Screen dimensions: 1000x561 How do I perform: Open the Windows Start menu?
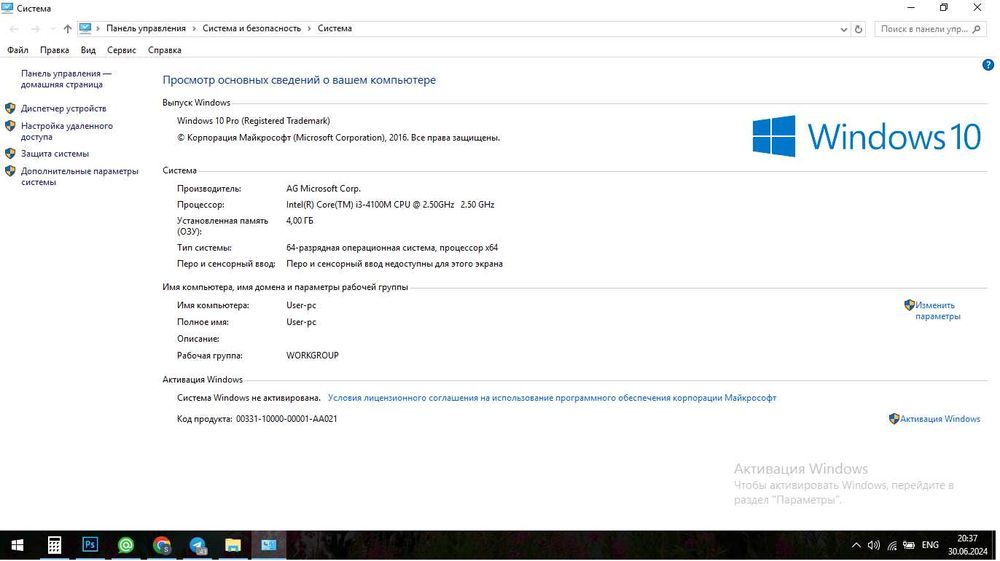tap(17, 545)
